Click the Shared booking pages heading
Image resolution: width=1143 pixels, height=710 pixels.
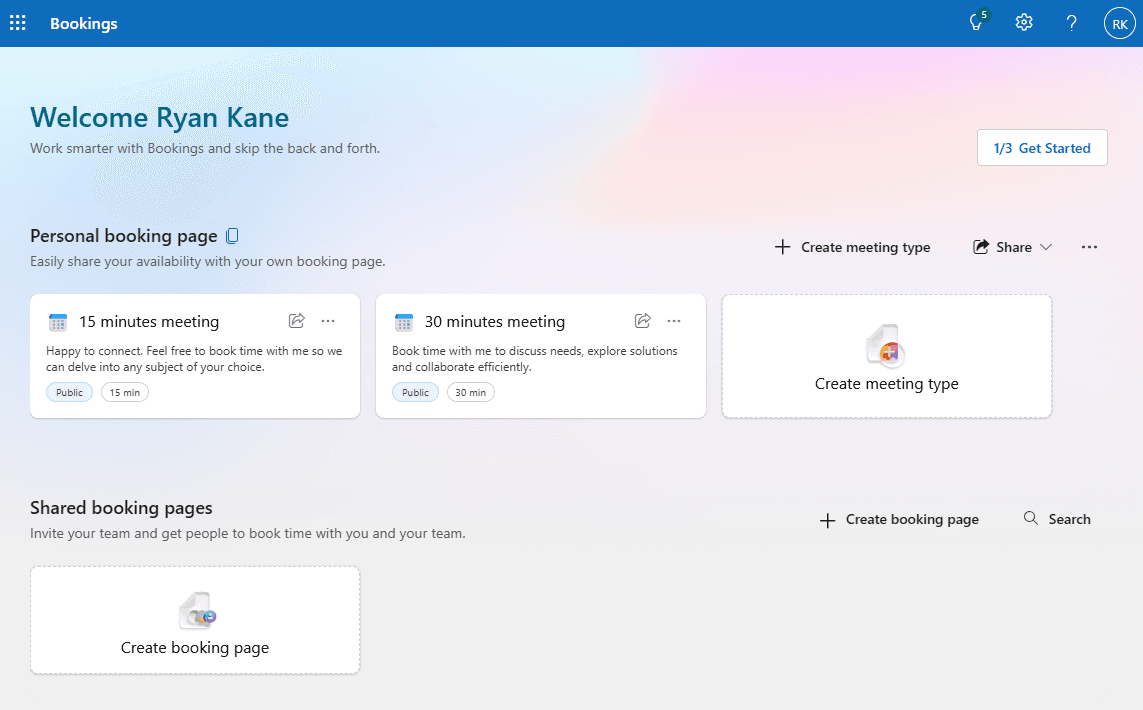click(121, 507)
